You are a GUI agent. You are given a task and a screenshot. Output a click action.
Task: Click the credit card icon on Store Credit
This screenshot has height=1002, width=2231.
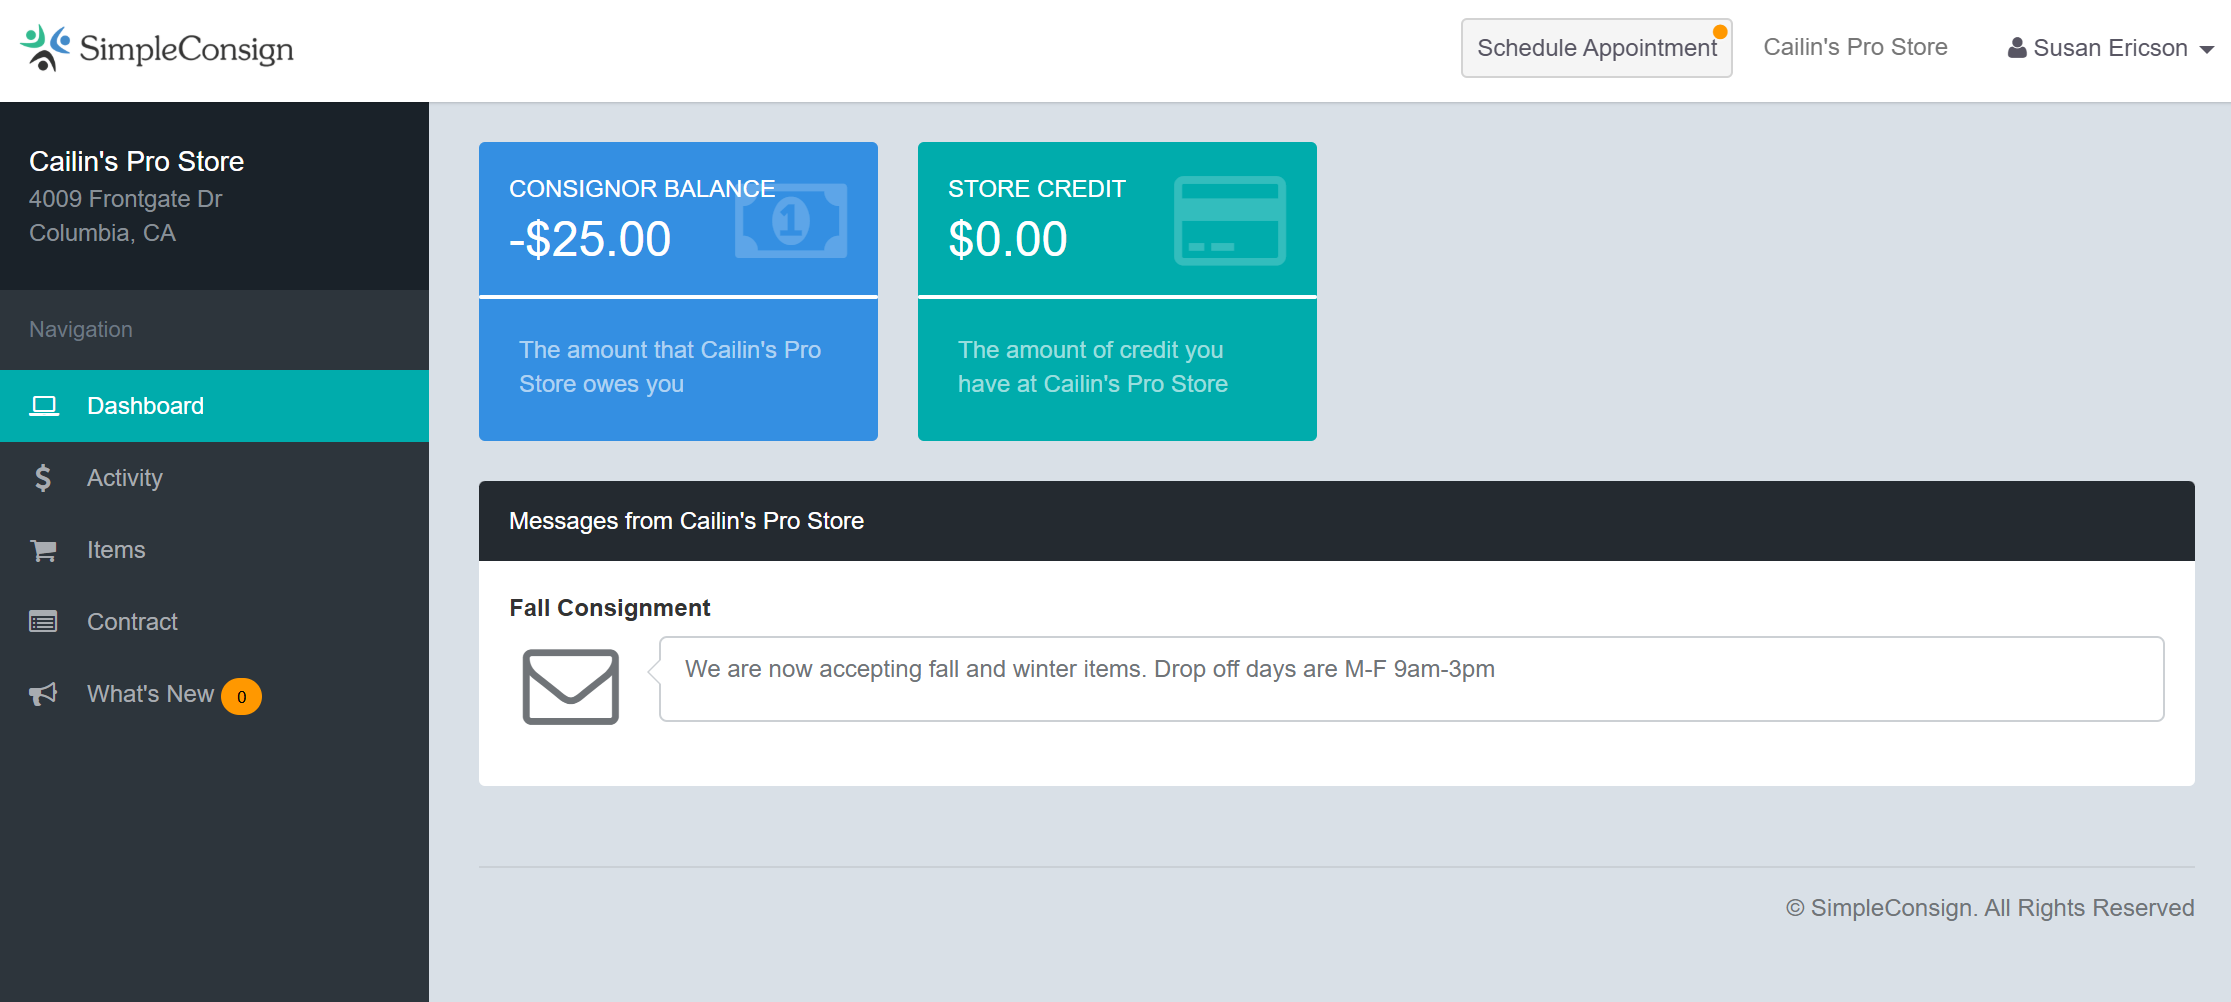(x=1230, y=221)
